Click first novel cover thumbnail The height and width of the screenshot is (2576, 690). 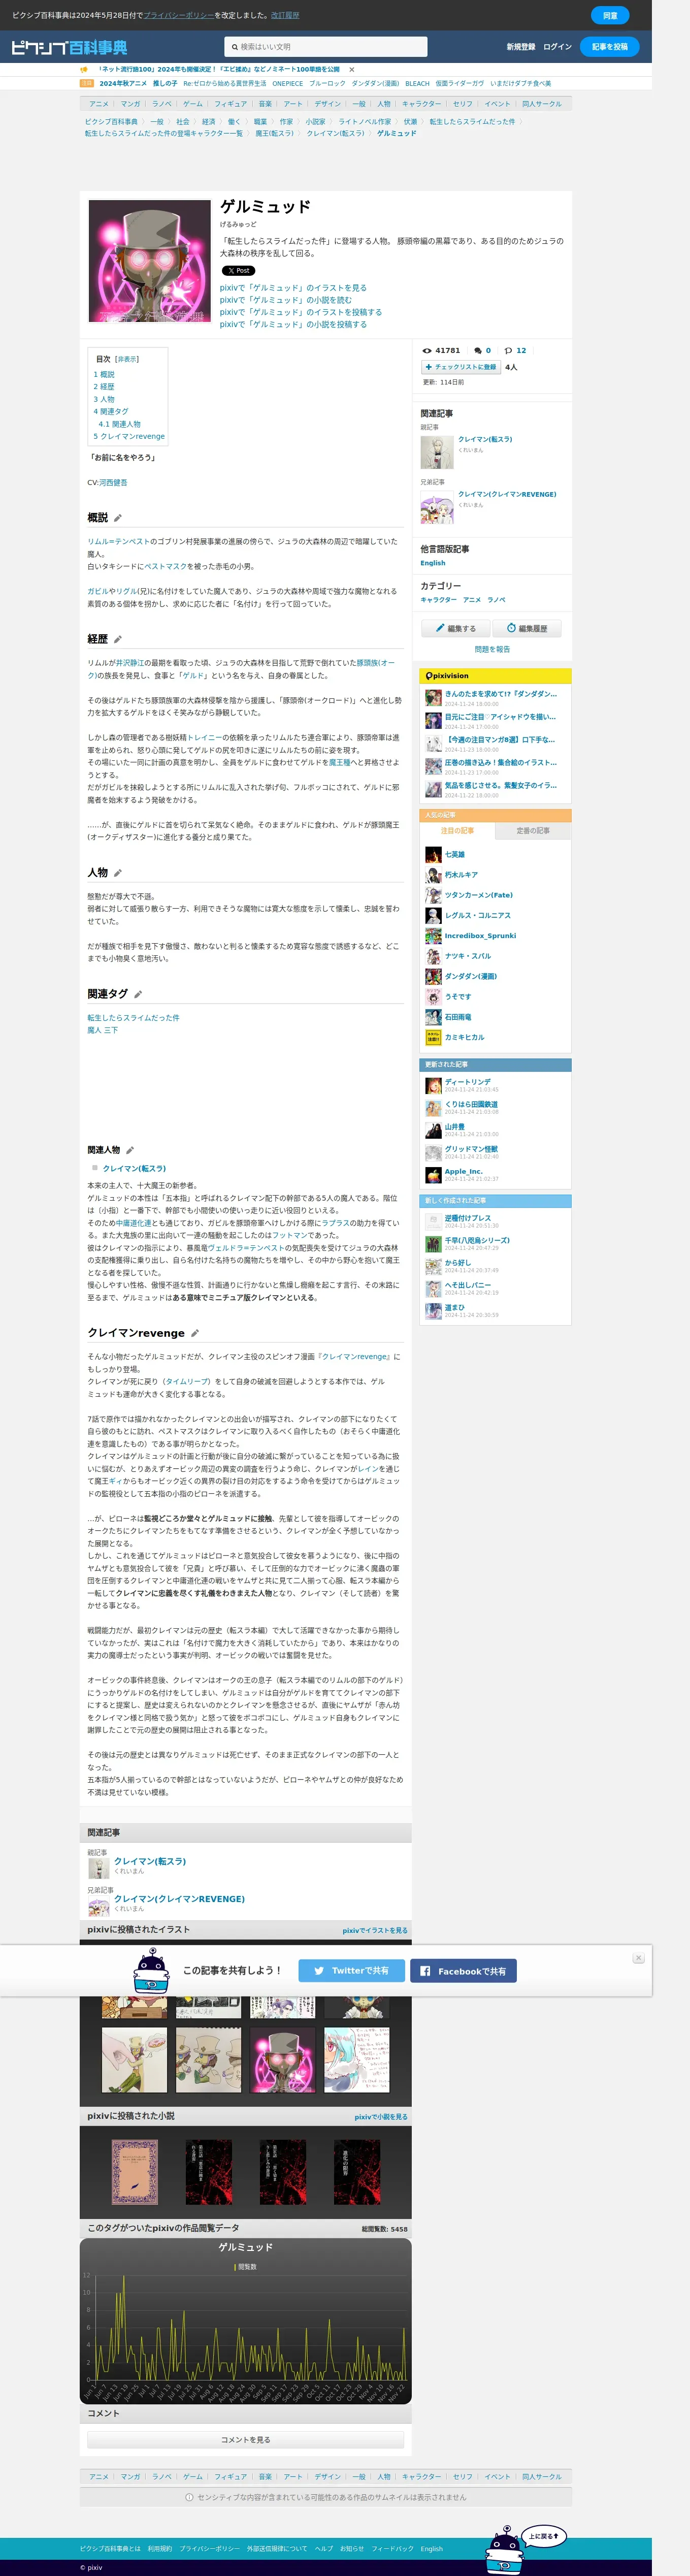[135, 2171]
